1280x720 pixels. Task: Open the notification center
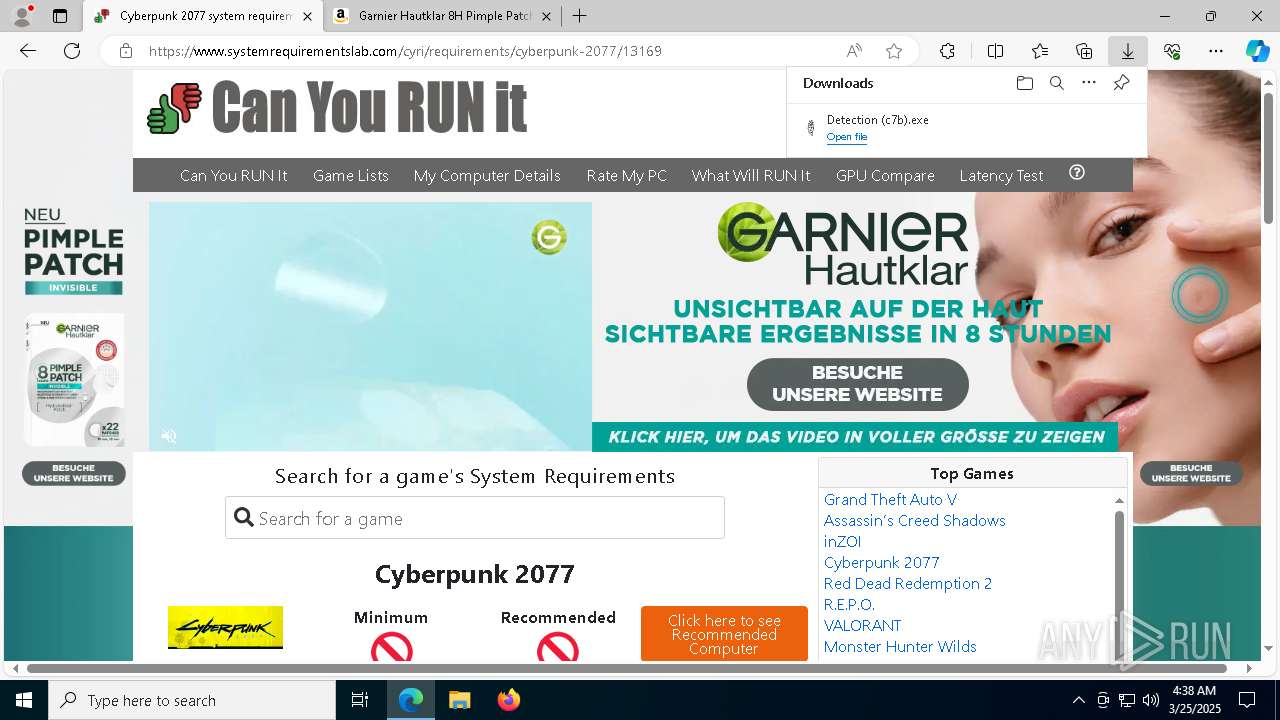(1247, 700)
